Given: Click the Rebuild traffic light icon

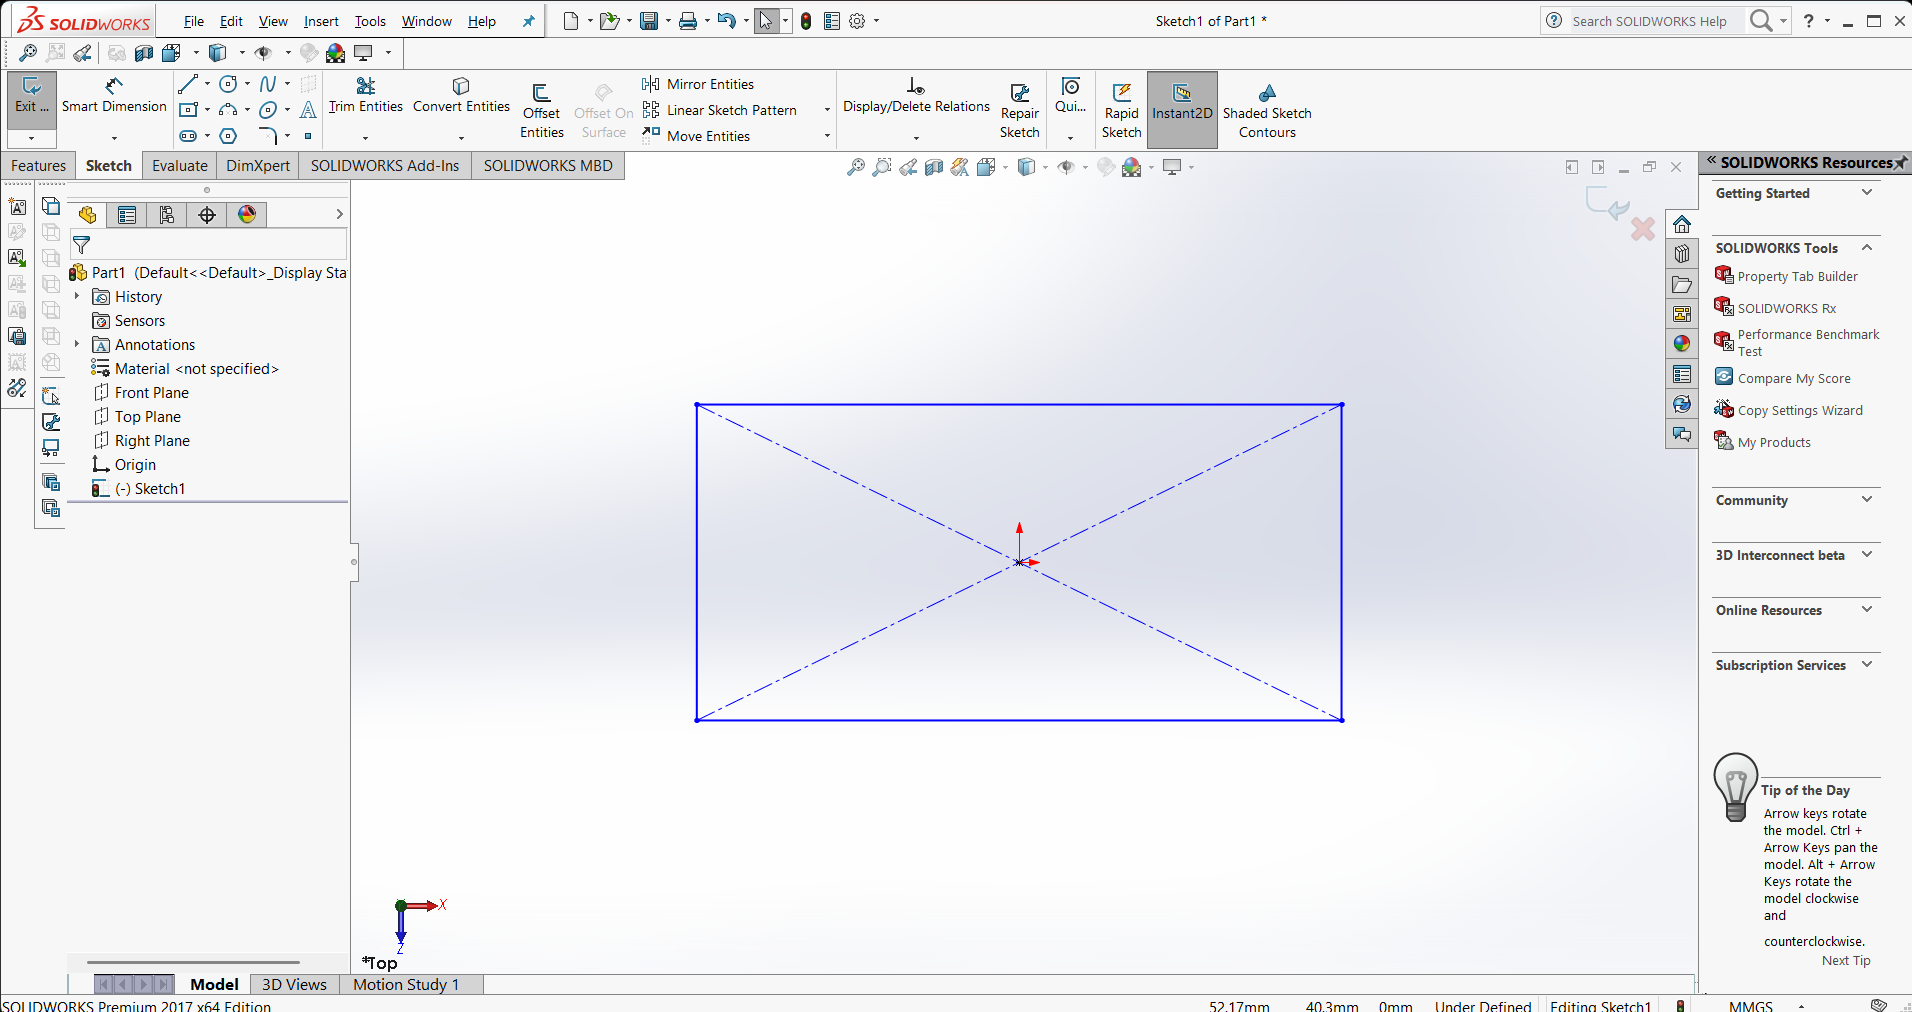Looking at the screenshot, I should 806,21.
